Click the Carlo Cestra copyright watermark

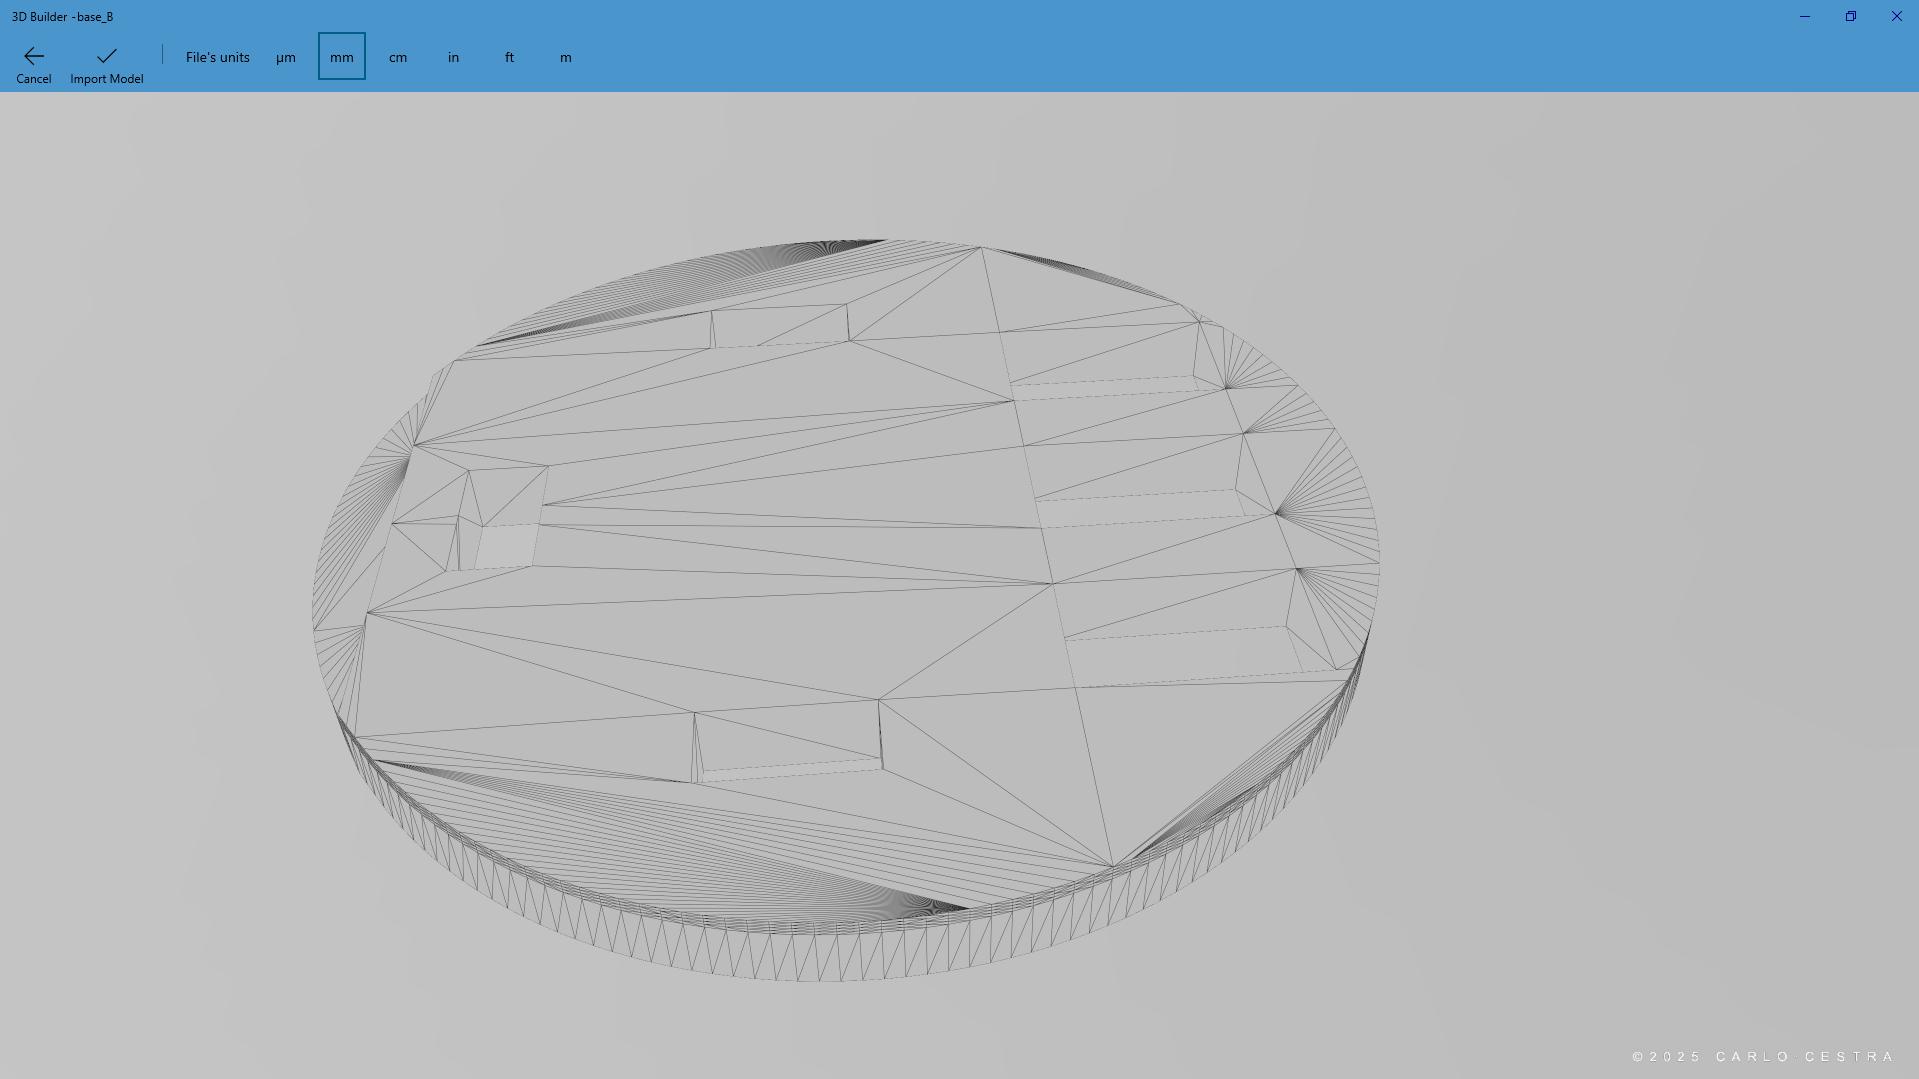click(1763, 1056)
